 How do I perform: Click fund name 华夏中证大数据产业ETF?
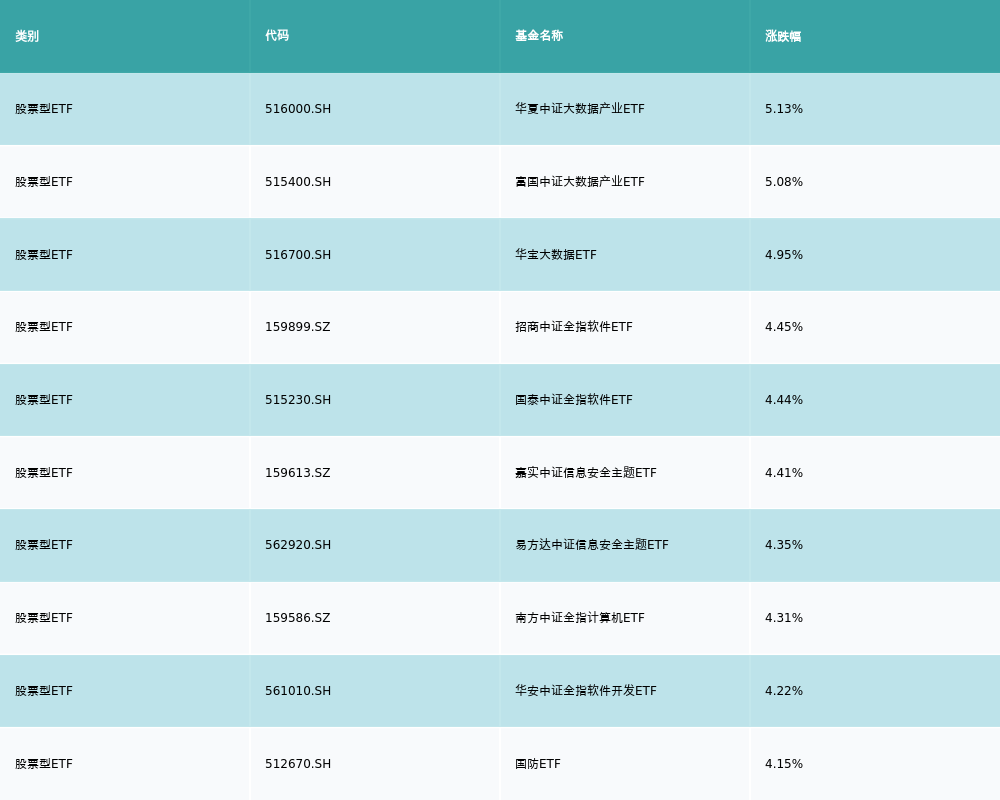580,108
